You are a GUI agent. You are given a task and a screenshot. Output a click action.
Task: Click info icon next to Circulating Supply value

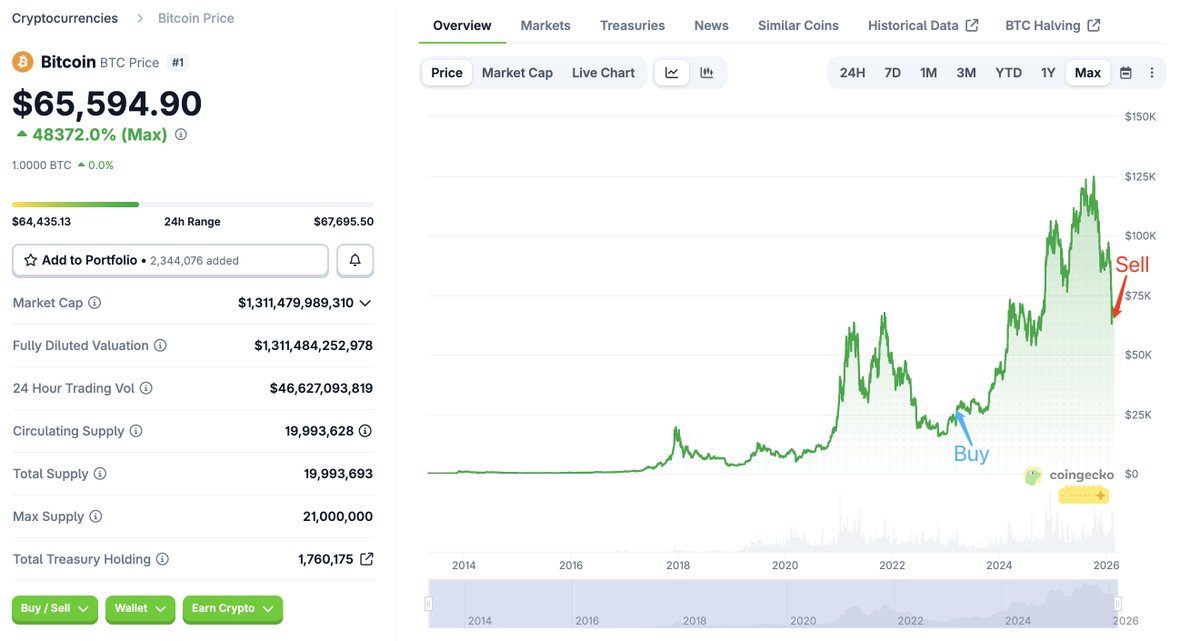pyautogui.click(x=365, y=431)
